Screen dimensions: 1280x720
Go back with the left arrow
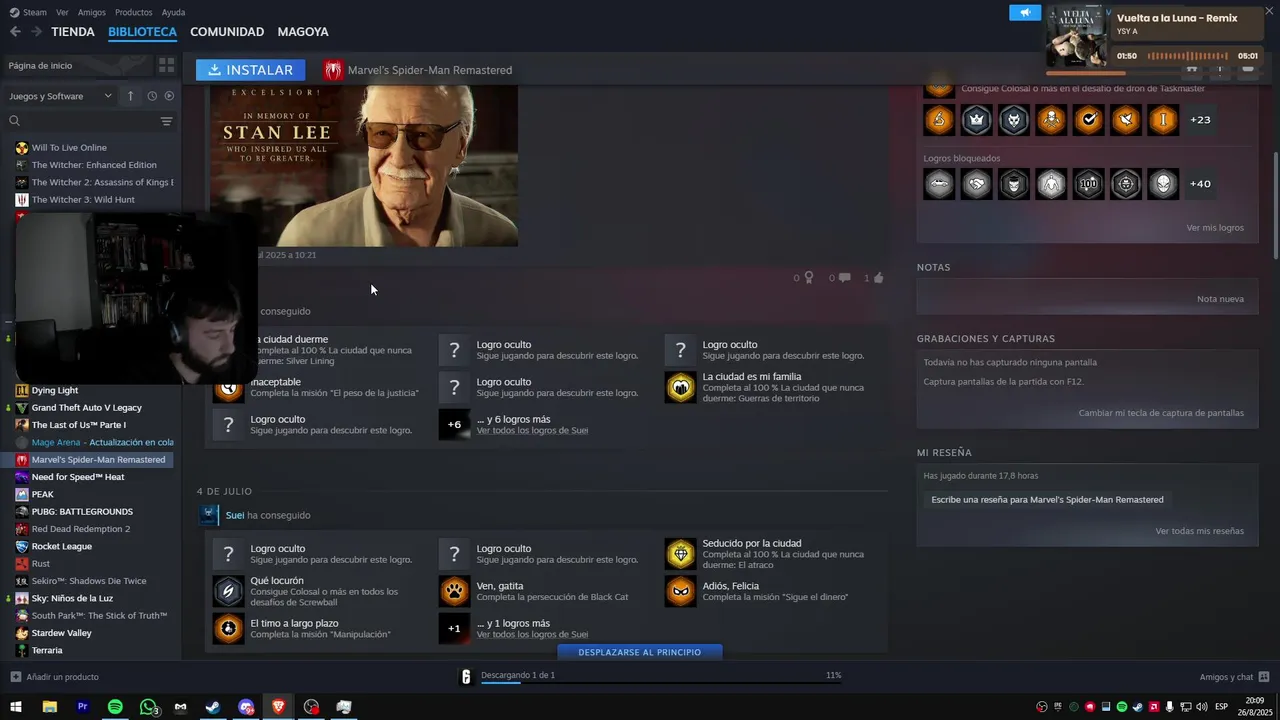(x=15, y=32)
